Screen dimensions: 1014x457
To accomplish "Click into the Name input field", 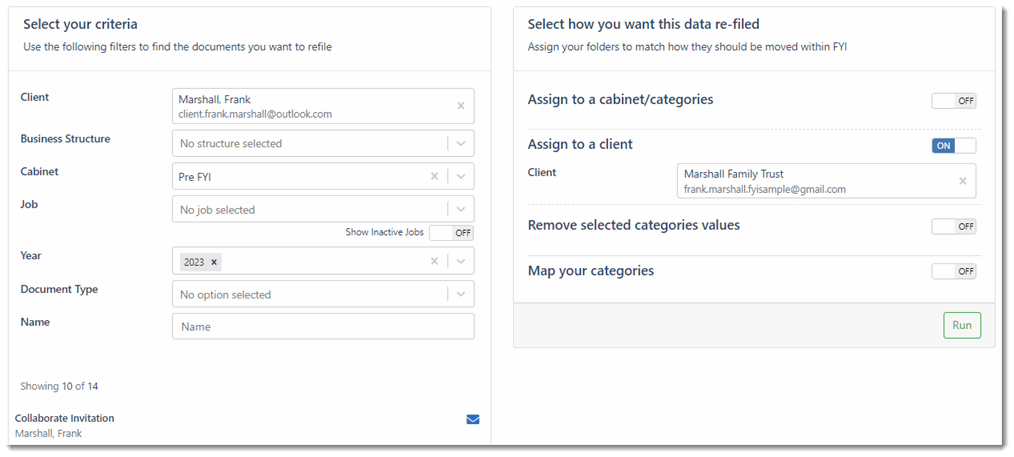I will click(x=323, y=326).
